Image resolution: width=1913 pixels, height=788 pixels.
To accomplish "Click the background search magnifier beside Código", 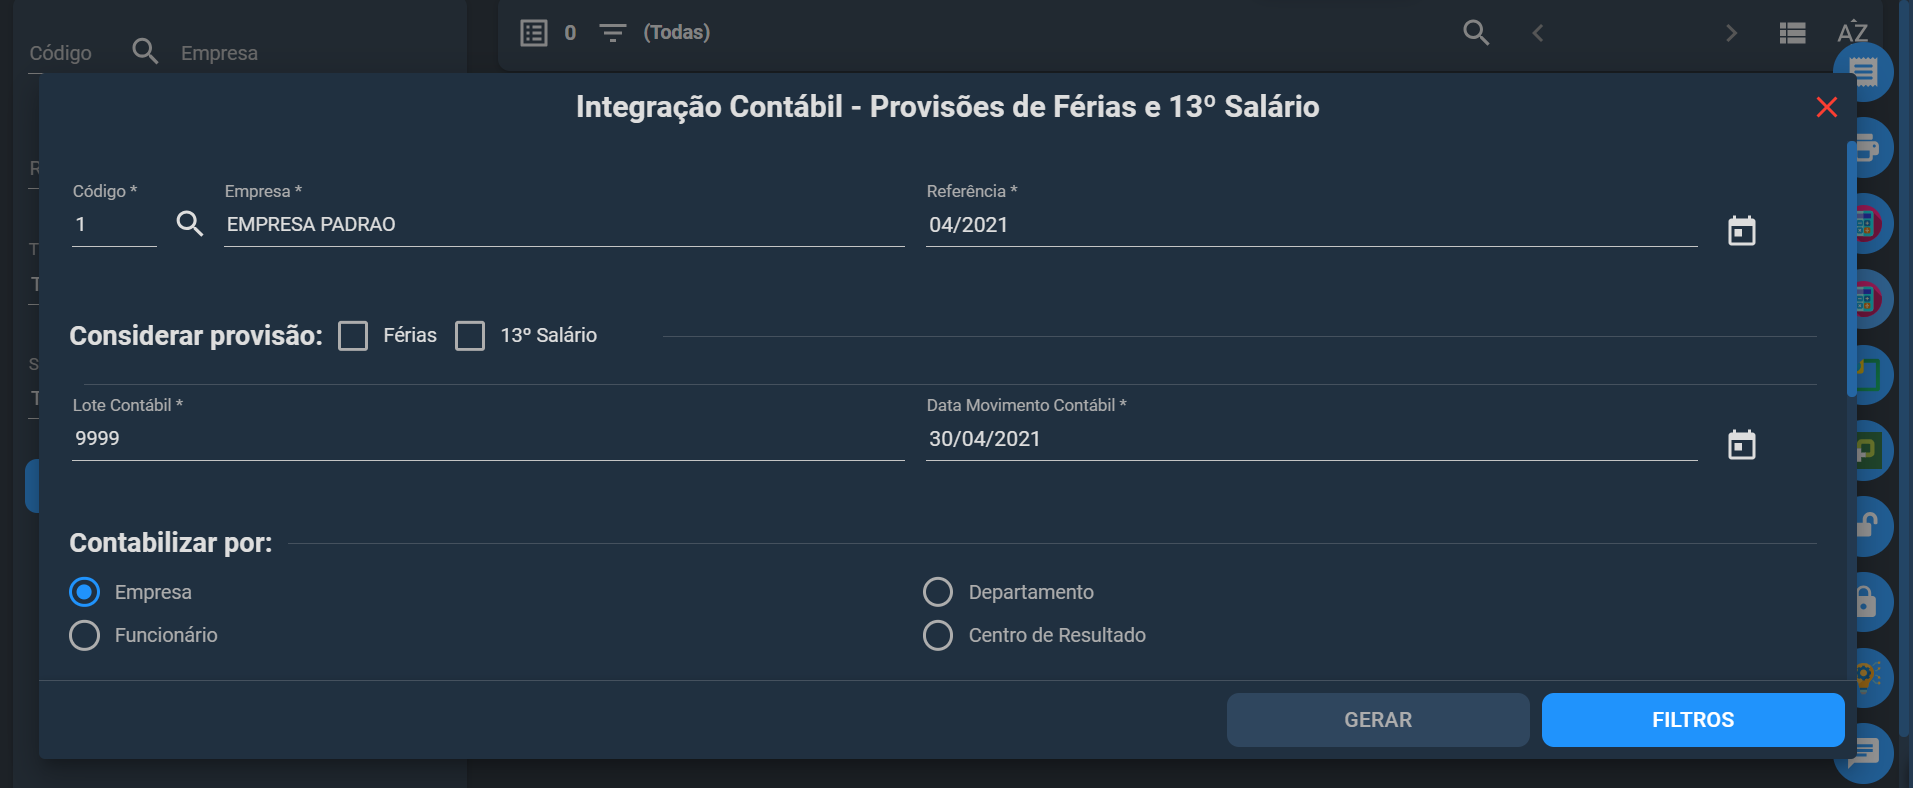I will (x=145, y=51).
